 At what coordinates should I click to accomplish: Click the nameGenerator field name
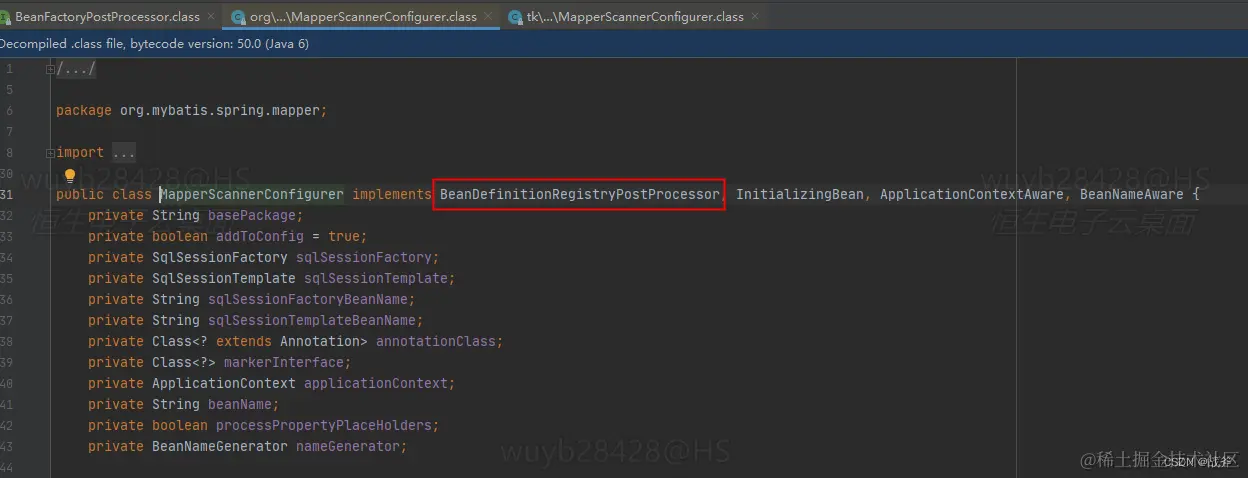click(348, 446)
